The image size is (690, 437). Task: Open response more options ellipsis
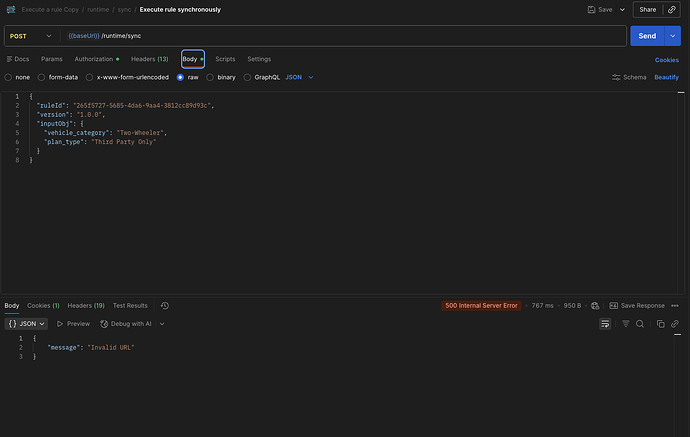(x=675, y=305)
